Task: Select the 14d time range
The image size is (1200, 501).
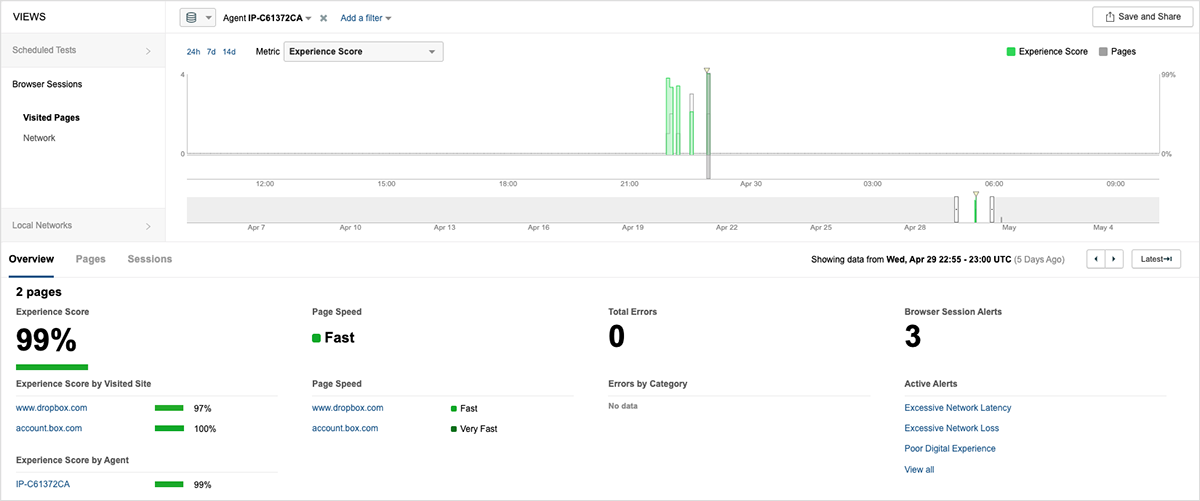Action: coord(229,52)
